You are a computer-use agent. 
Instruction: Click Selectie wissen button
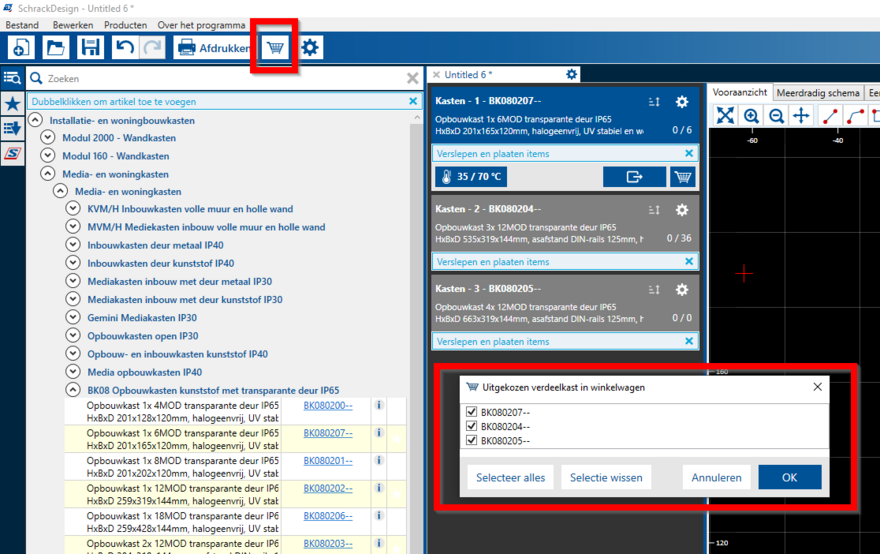pyautogui.click(x=606, y=478)
